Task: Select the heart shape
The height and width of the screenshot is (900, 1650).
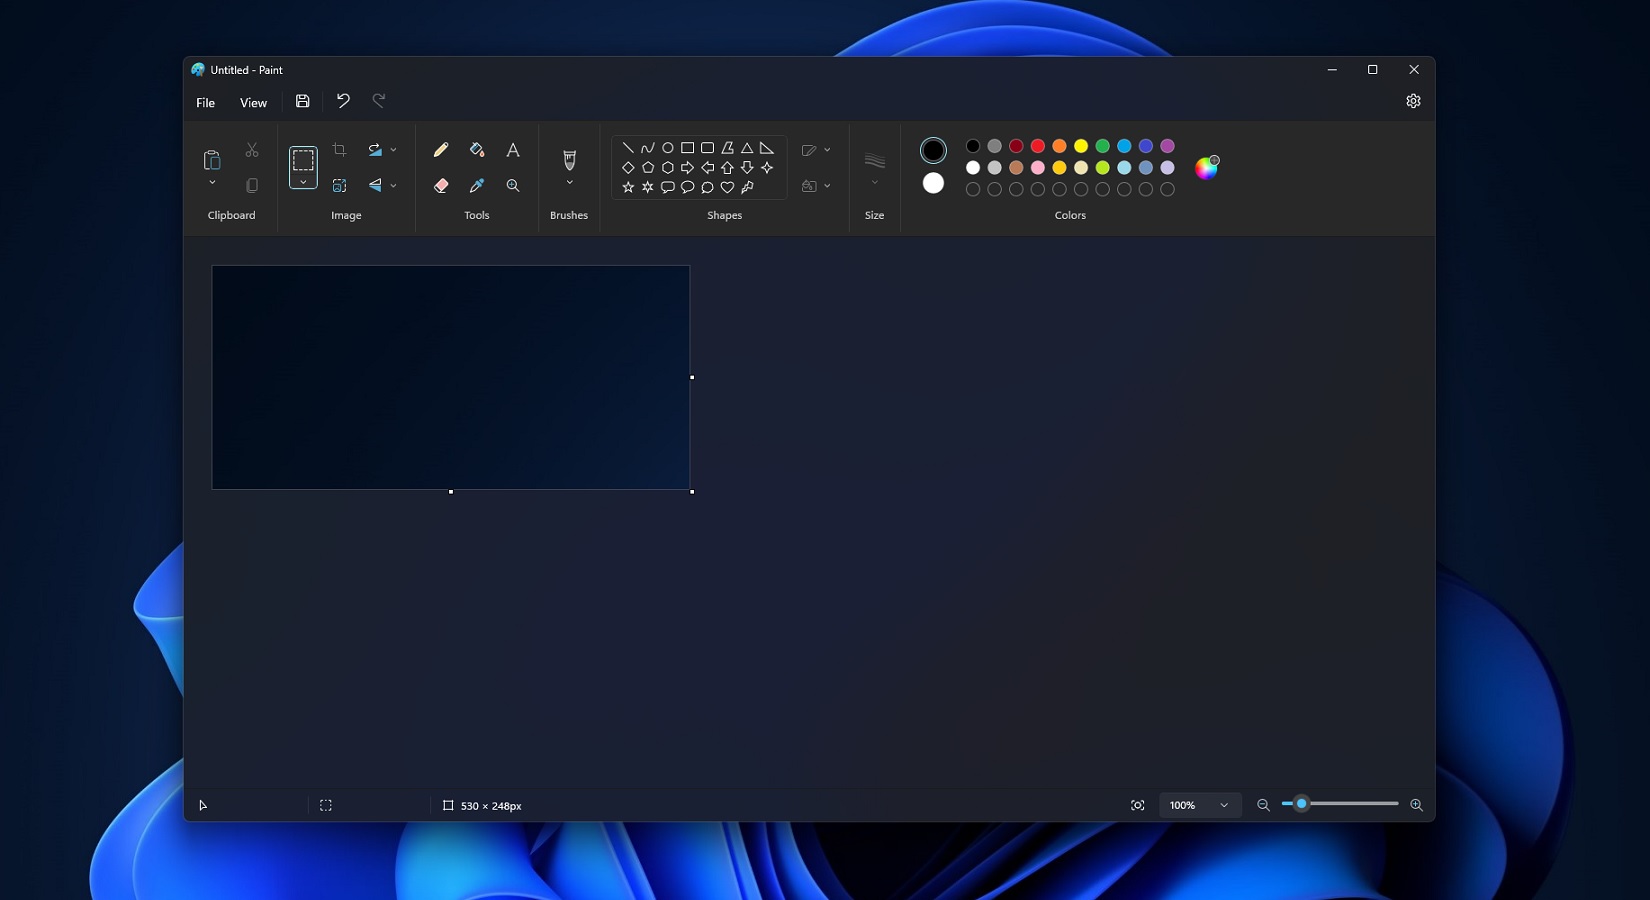Action: (727, 187)
